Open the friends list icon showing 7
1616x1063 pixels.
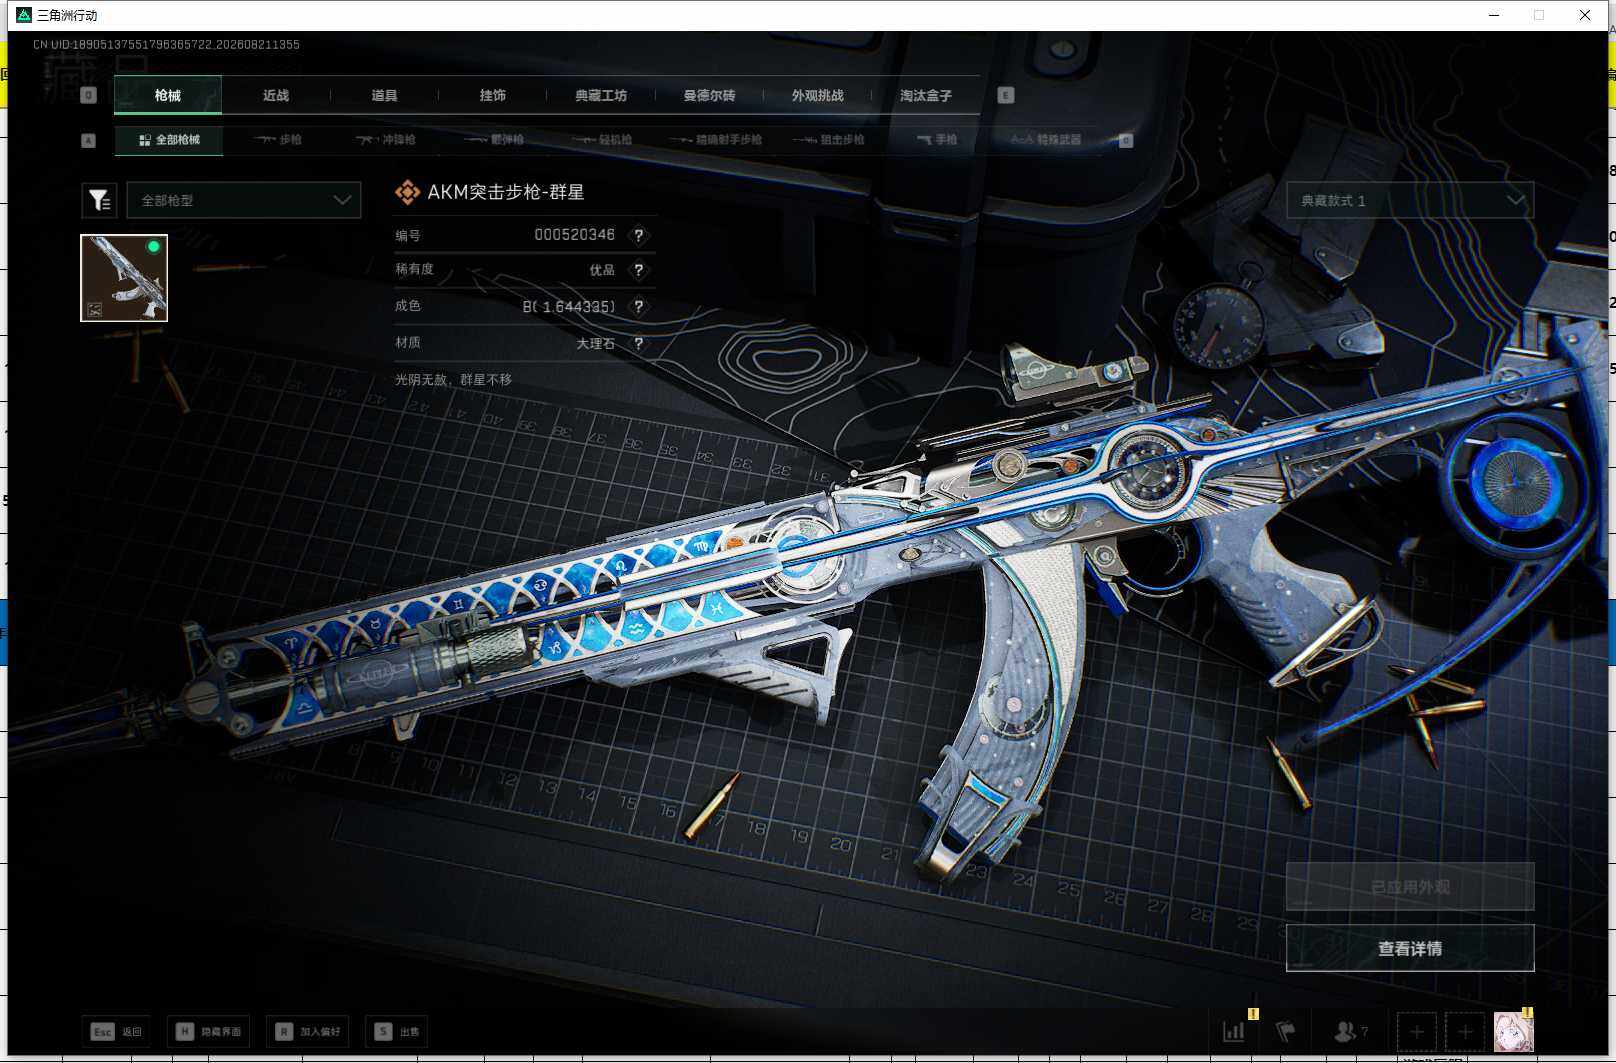[1350, 1031]
